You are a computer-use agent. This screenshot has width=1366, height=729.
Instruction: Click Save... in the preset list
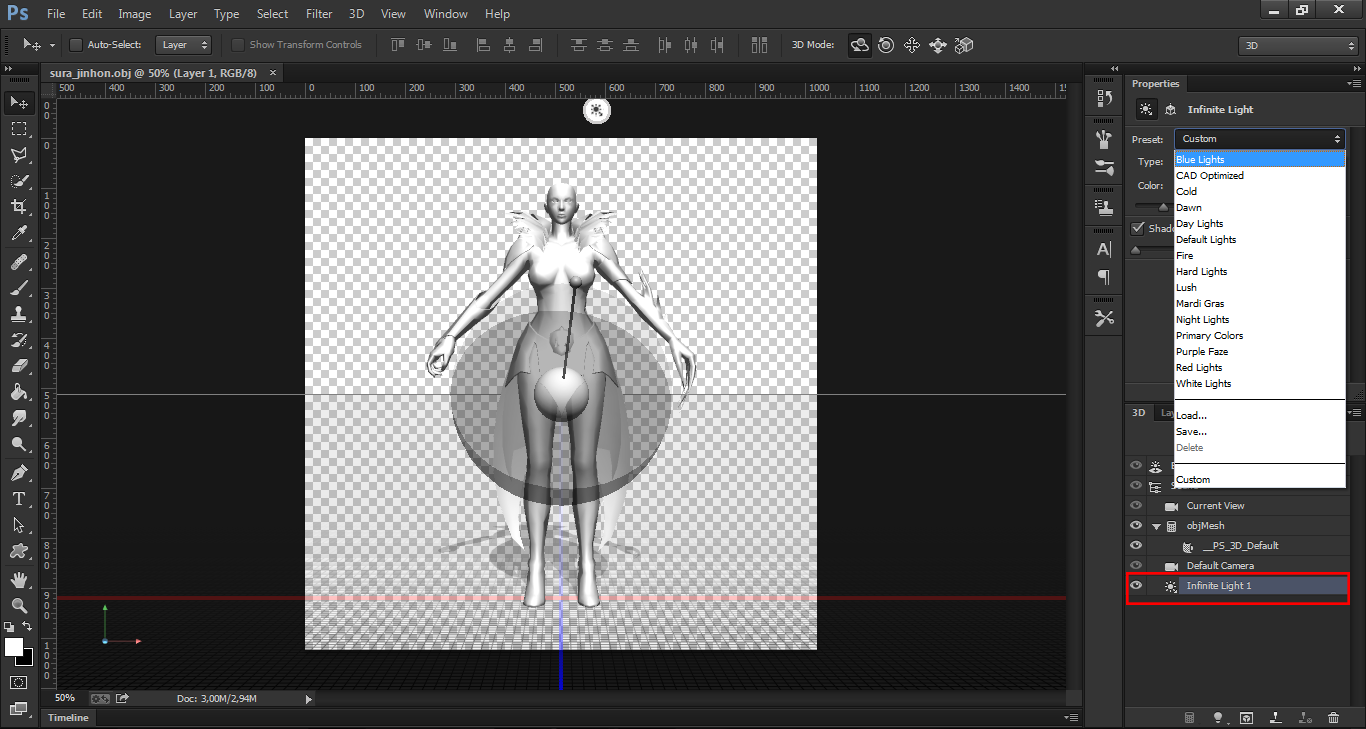point(1260,432)
